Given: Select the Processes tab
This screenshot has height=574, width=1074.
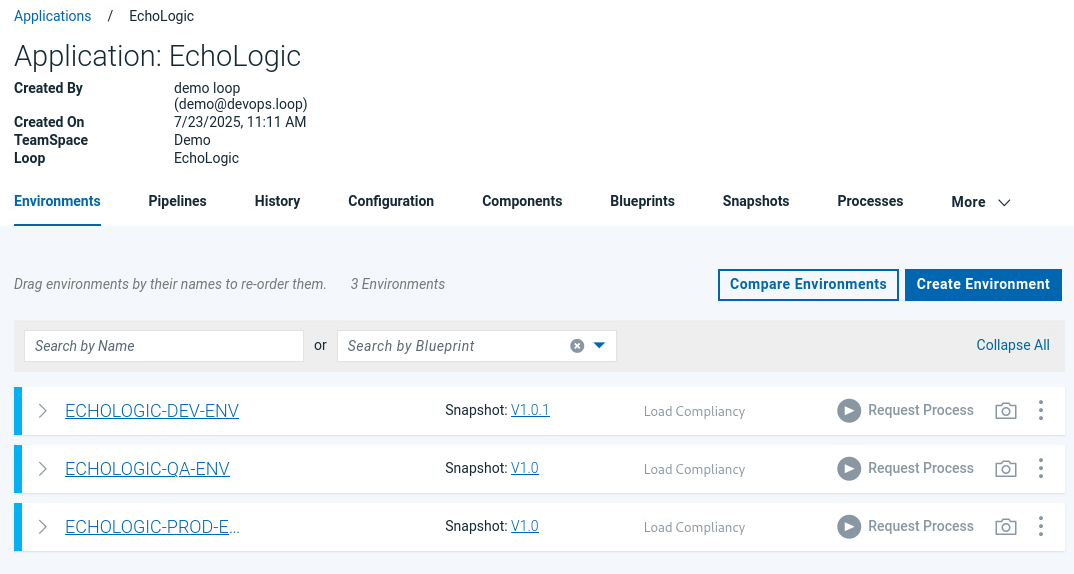Looking at the screenshot, I should tap(870, 201).
